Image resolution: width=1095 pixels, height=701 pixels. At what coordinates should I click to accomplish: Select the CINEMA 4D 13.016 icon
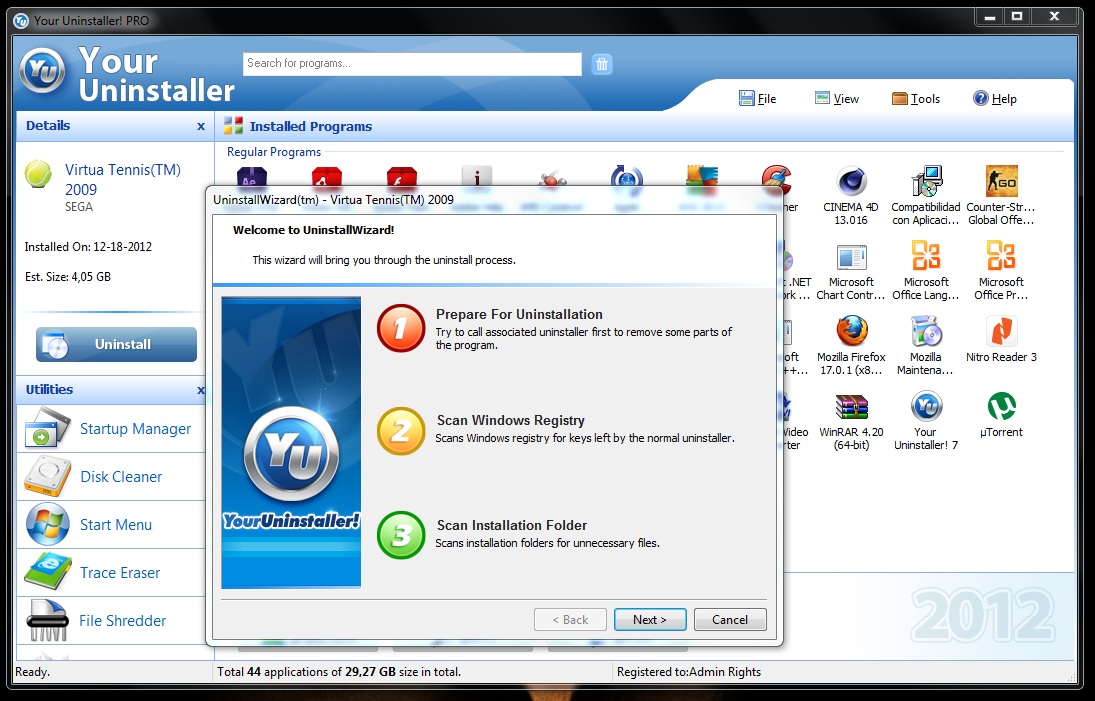pos(851,181)
